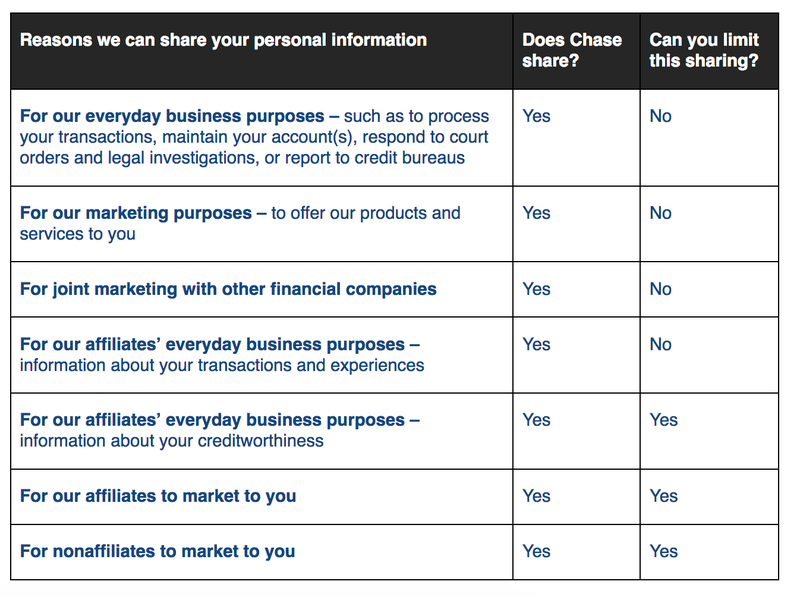Click 'Yes' limit cell for nonaffiliates marketing

click(663, 551)
